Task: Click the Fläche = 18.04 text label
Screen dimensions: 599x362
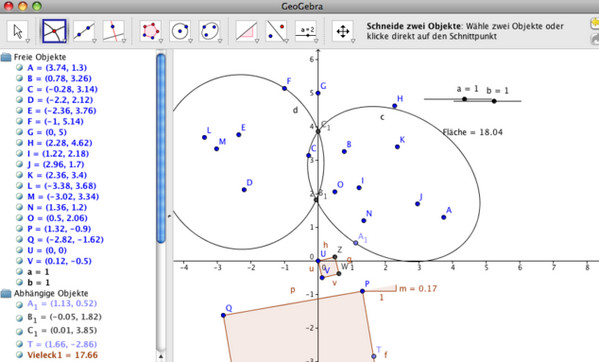Action: [x=473, y=132]
